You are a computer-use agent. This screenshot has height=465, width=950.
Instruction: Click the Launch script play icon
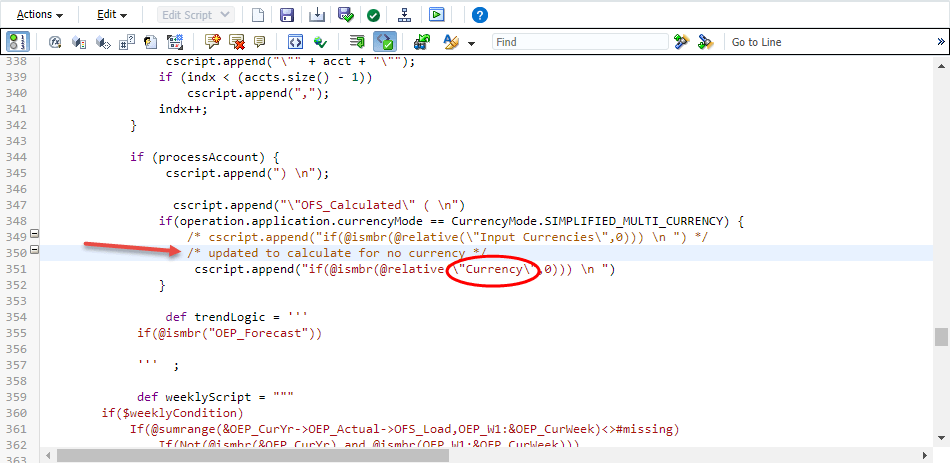point(436,15)
